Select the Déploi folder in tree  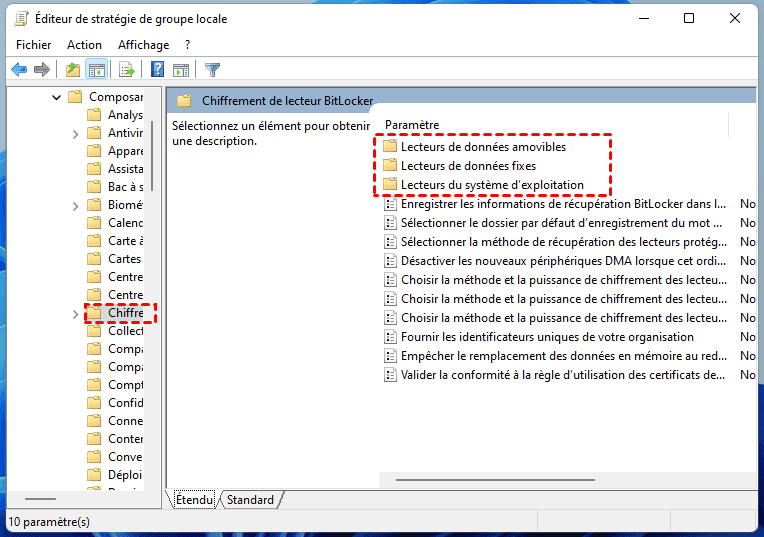[x=115, y=475]
